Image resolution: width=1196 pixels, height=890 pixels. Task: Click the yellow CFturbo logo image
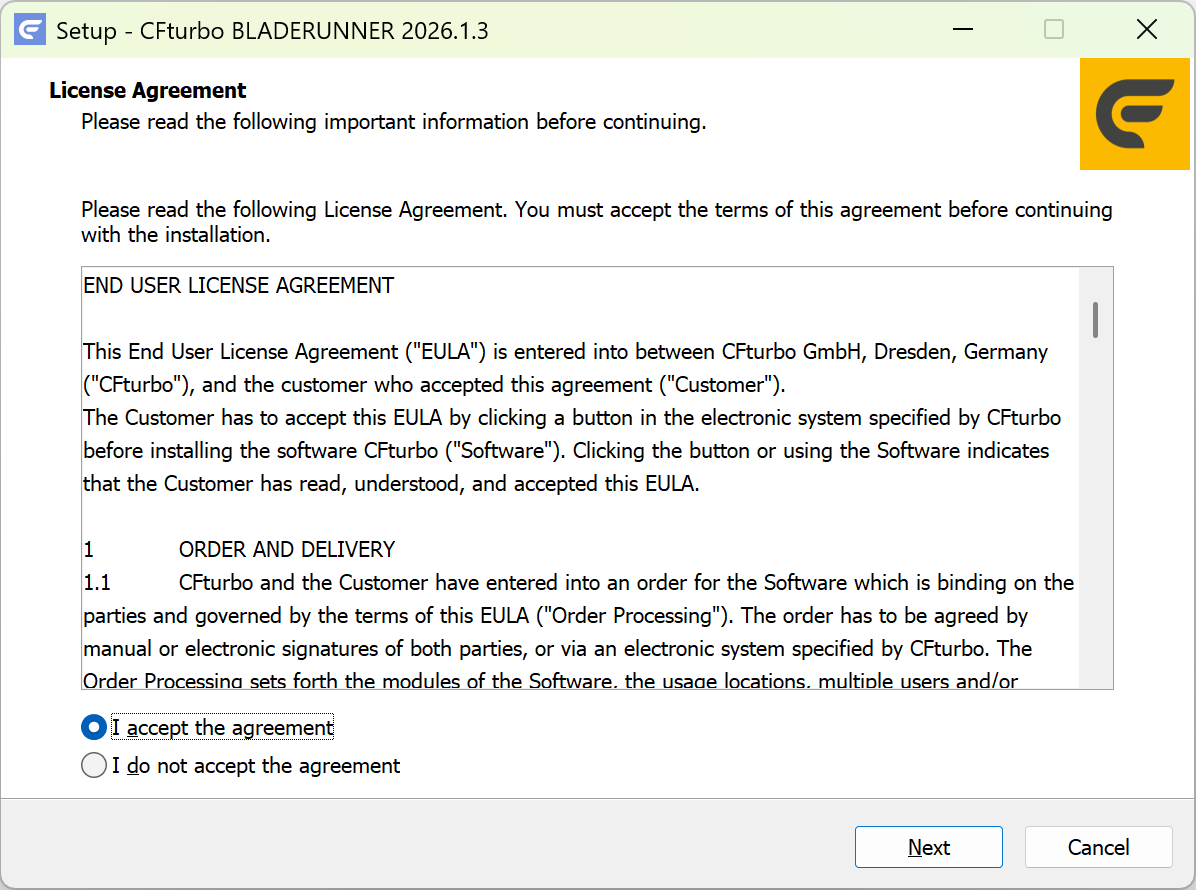[x=1134, y=114]
